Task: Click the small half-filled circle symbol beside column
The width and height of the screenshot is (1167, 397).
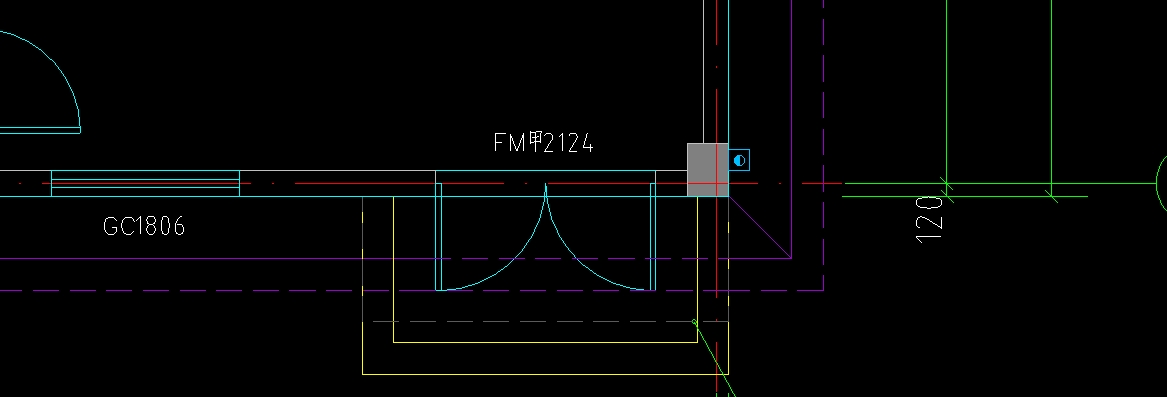Action: [739, 160]
